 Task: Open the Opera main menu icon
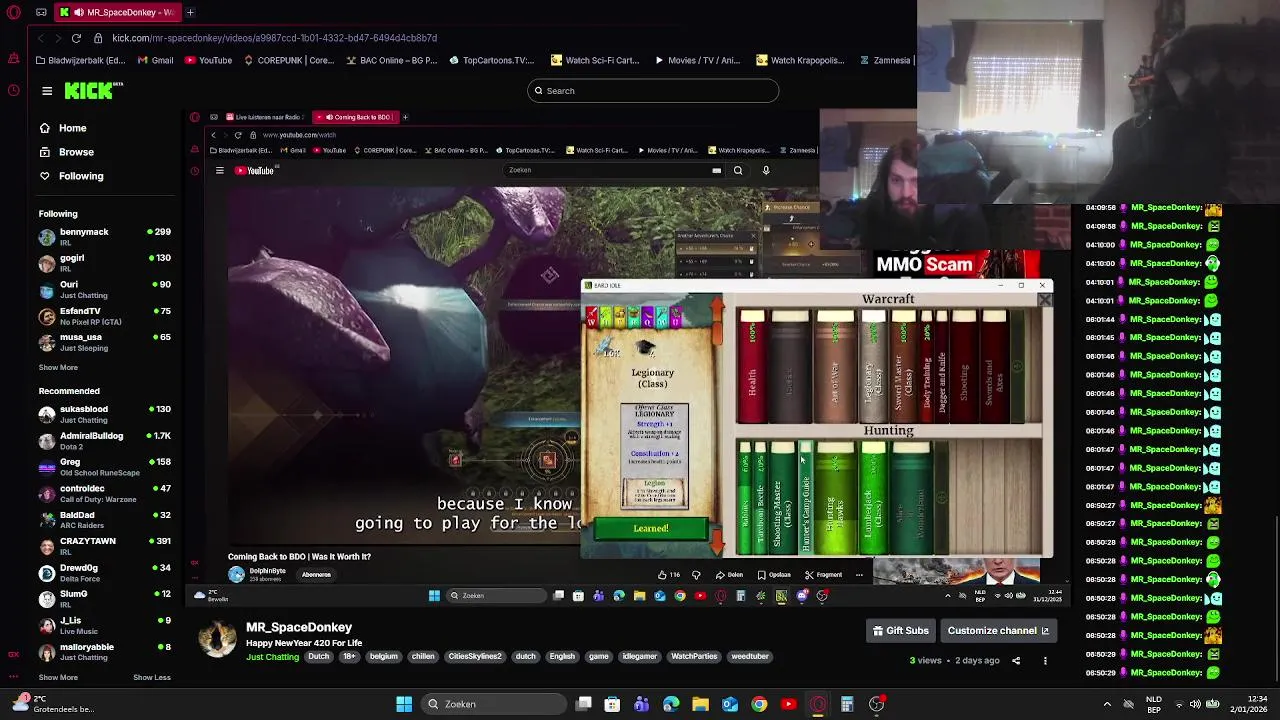point(14,12)
